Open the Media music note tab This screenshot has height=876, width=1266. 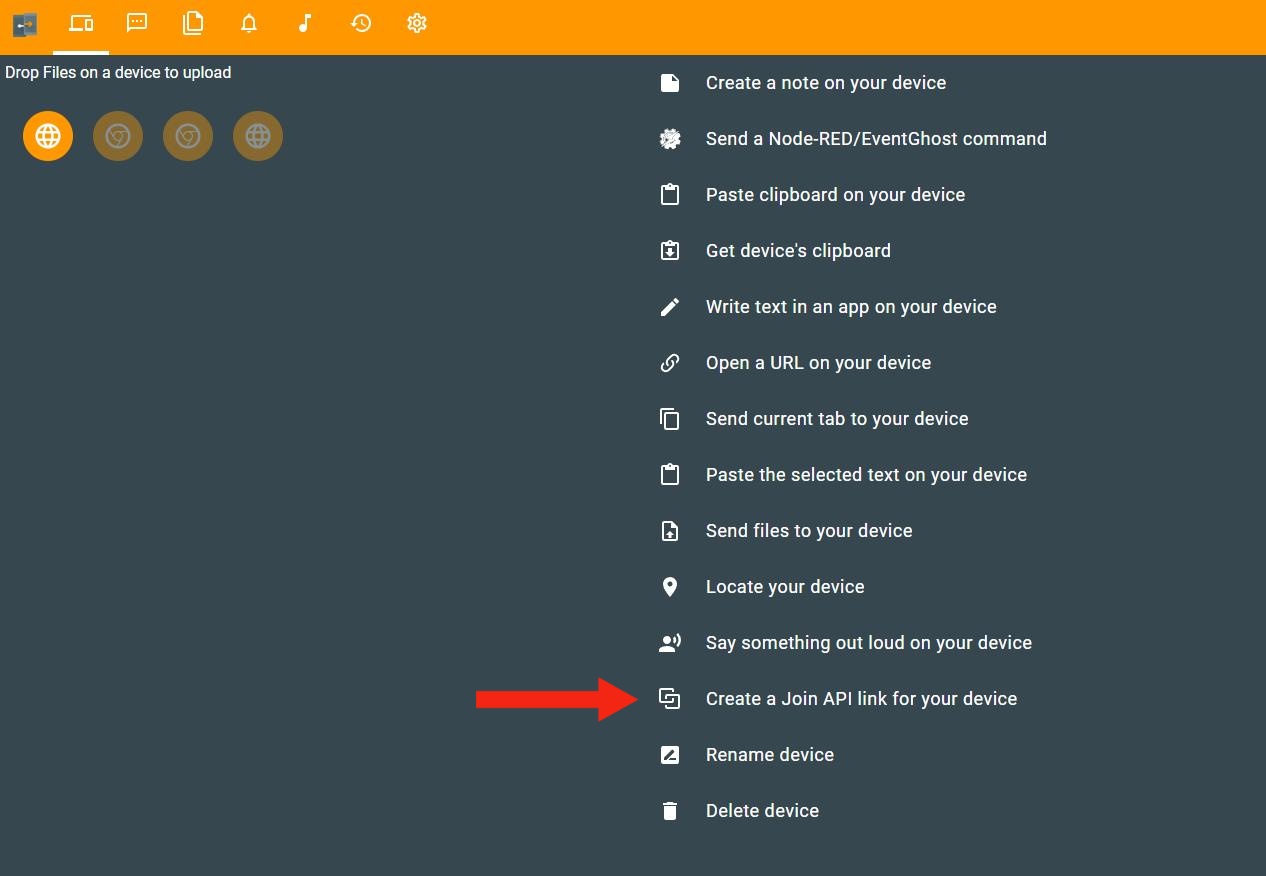pyautogui.click(x=305, y=23)
